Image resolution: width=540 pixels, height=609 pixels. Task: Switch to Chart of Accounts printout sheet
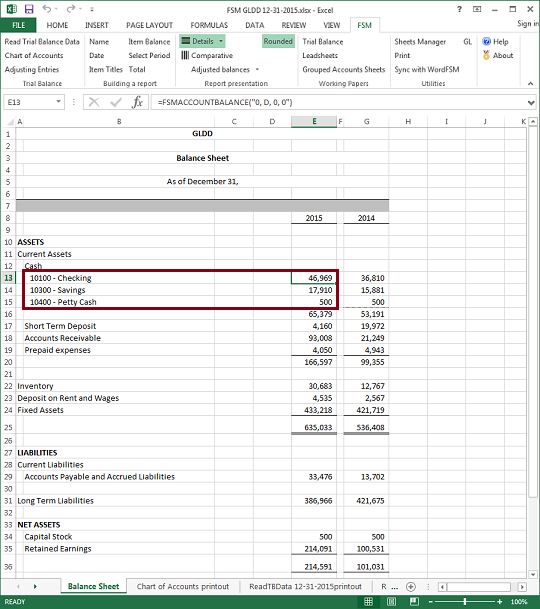[183, 586]
